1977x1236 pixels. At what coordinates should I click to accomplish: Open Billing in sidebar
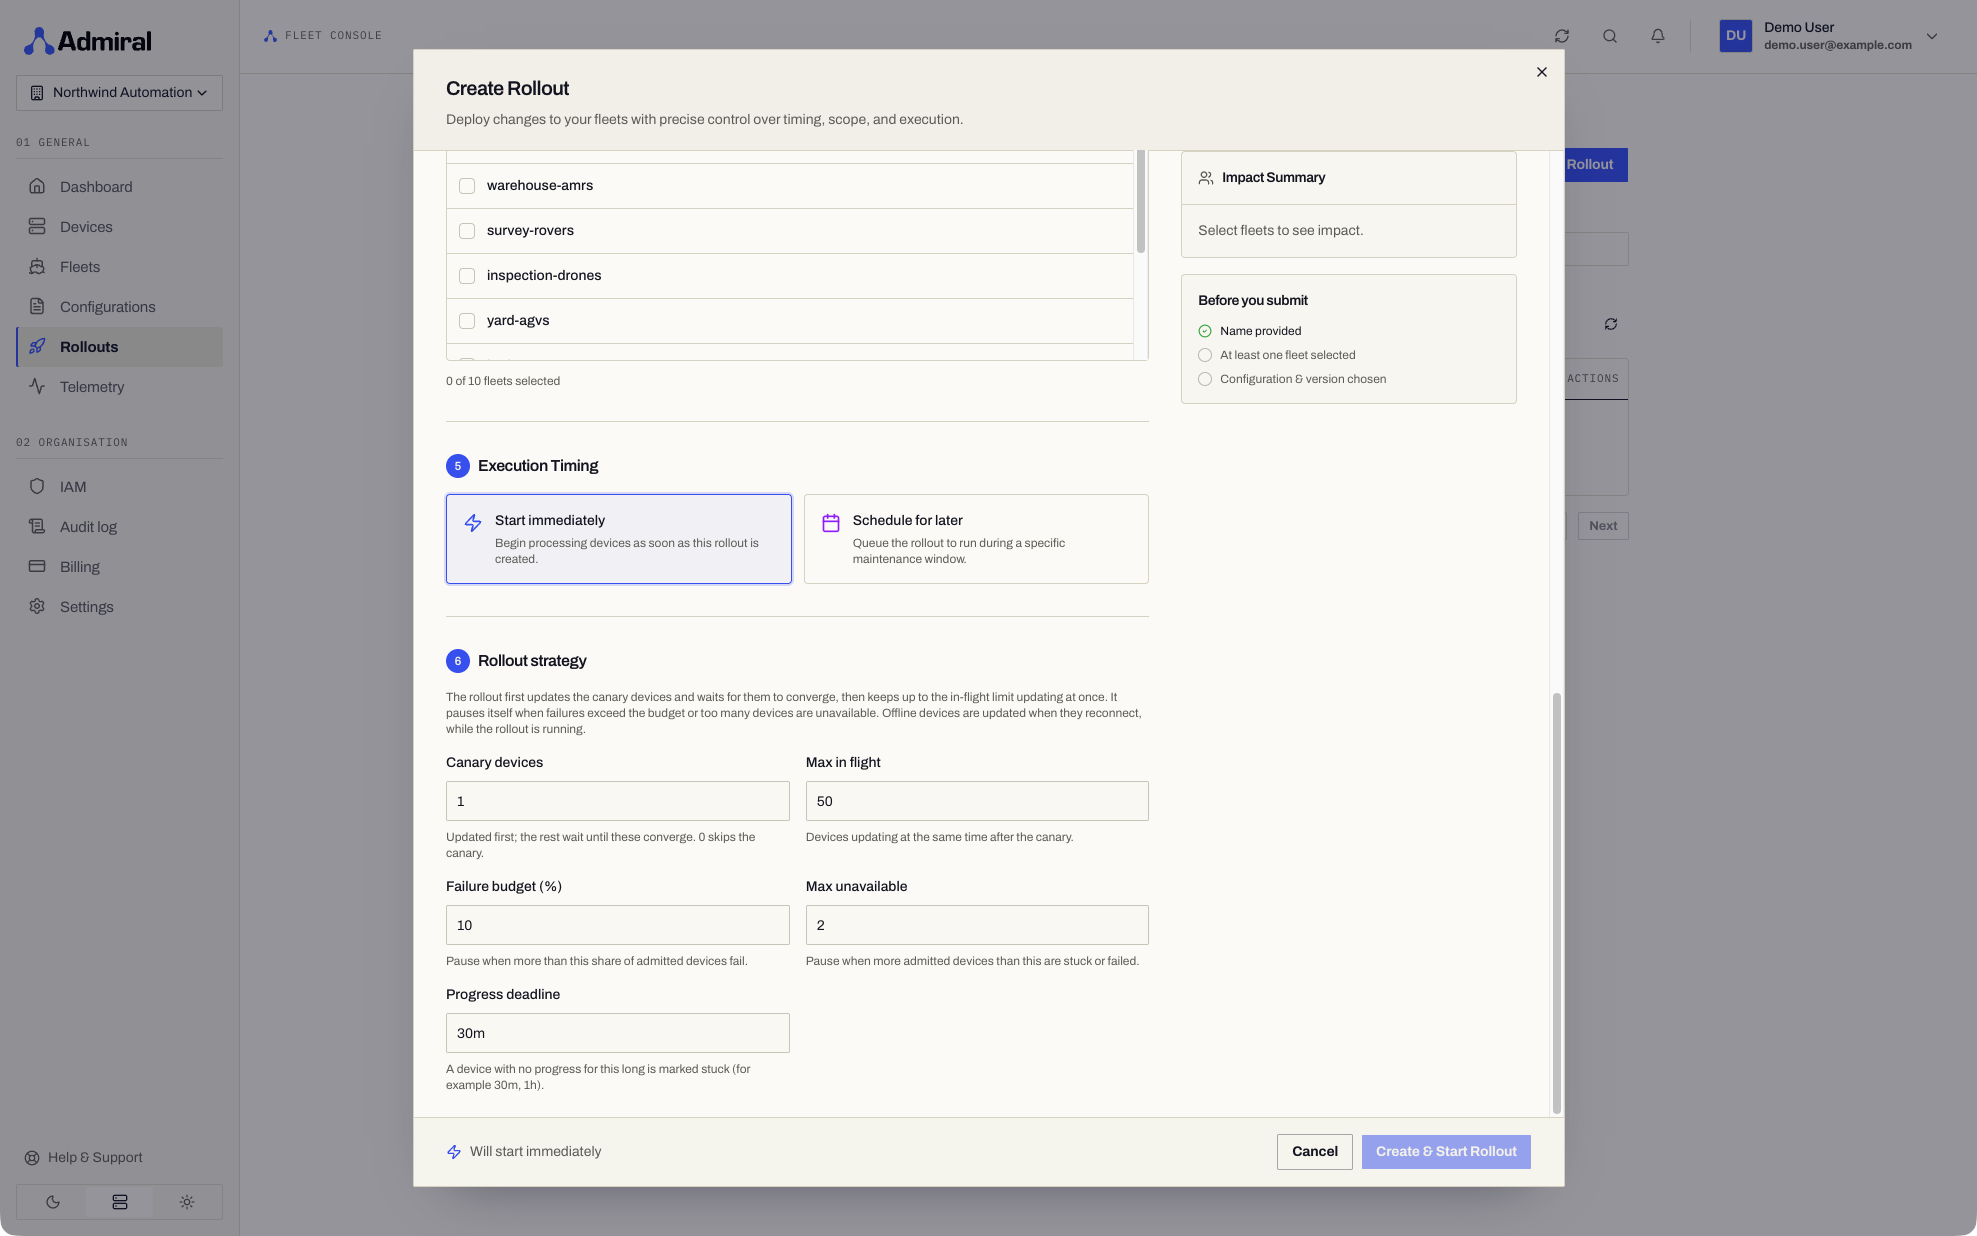point(119,567)
